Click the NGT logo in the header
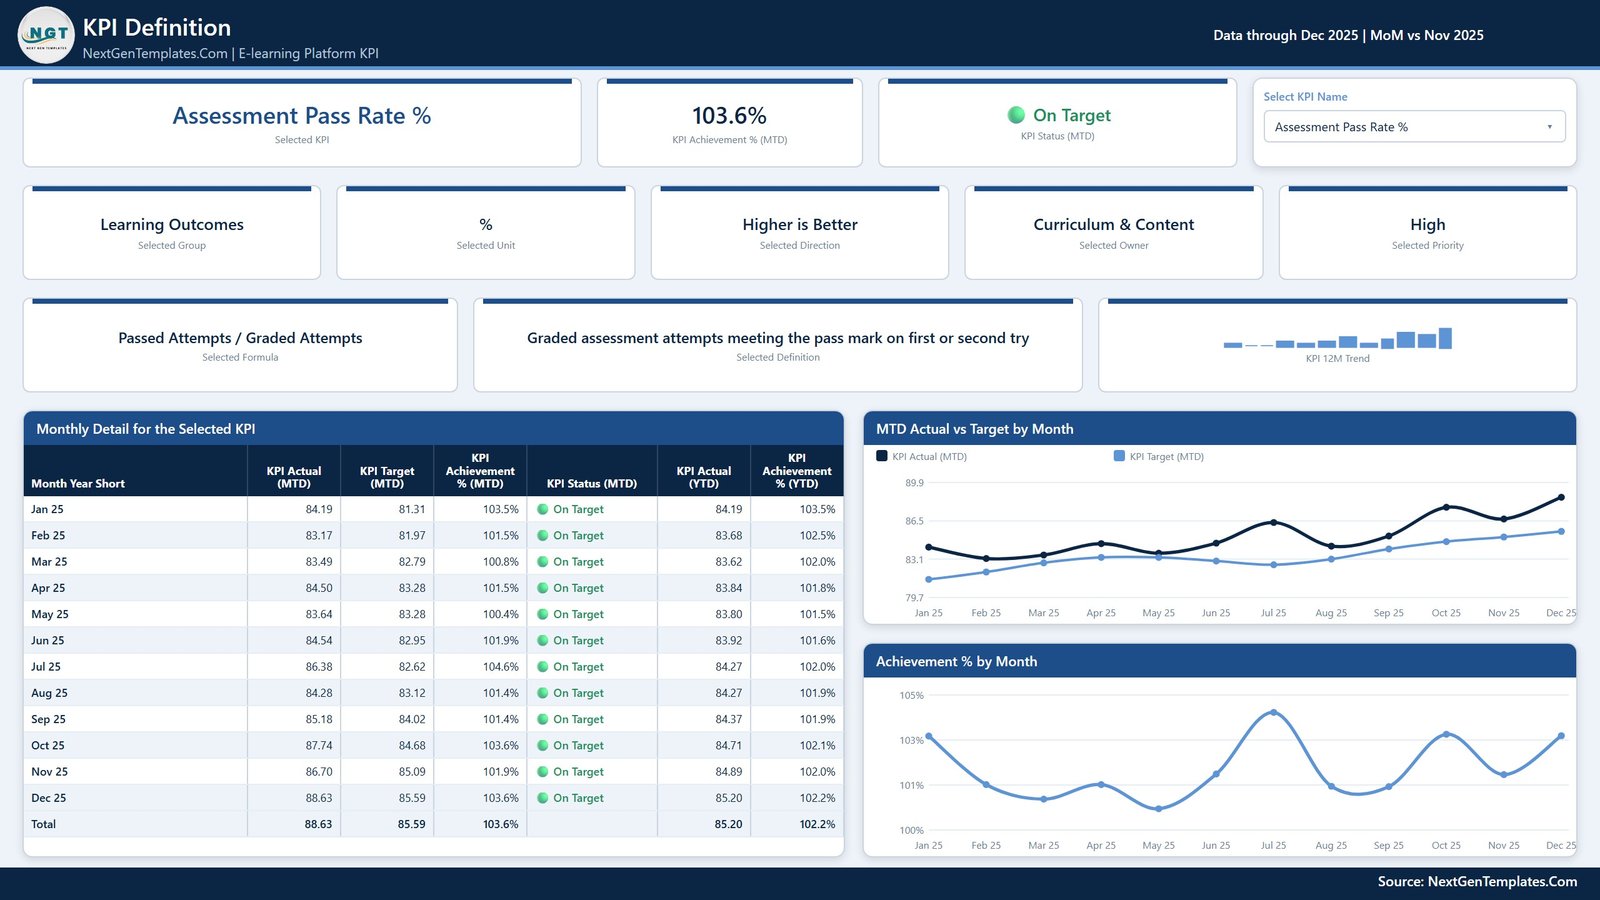1600x900 pixels. [x=46, y=35]
